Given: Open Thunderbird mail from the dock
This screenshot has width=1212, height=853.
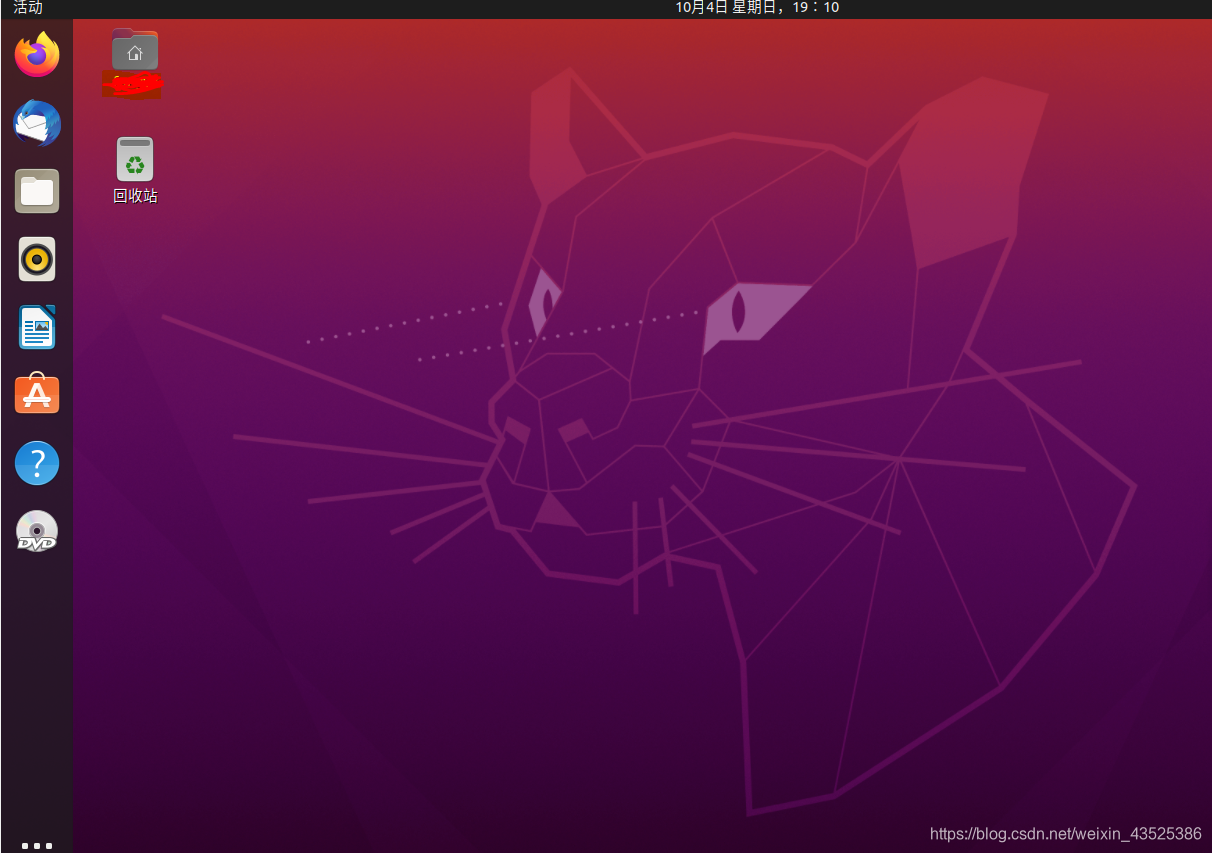Looking at the screenshot, I should pos(37,124).
